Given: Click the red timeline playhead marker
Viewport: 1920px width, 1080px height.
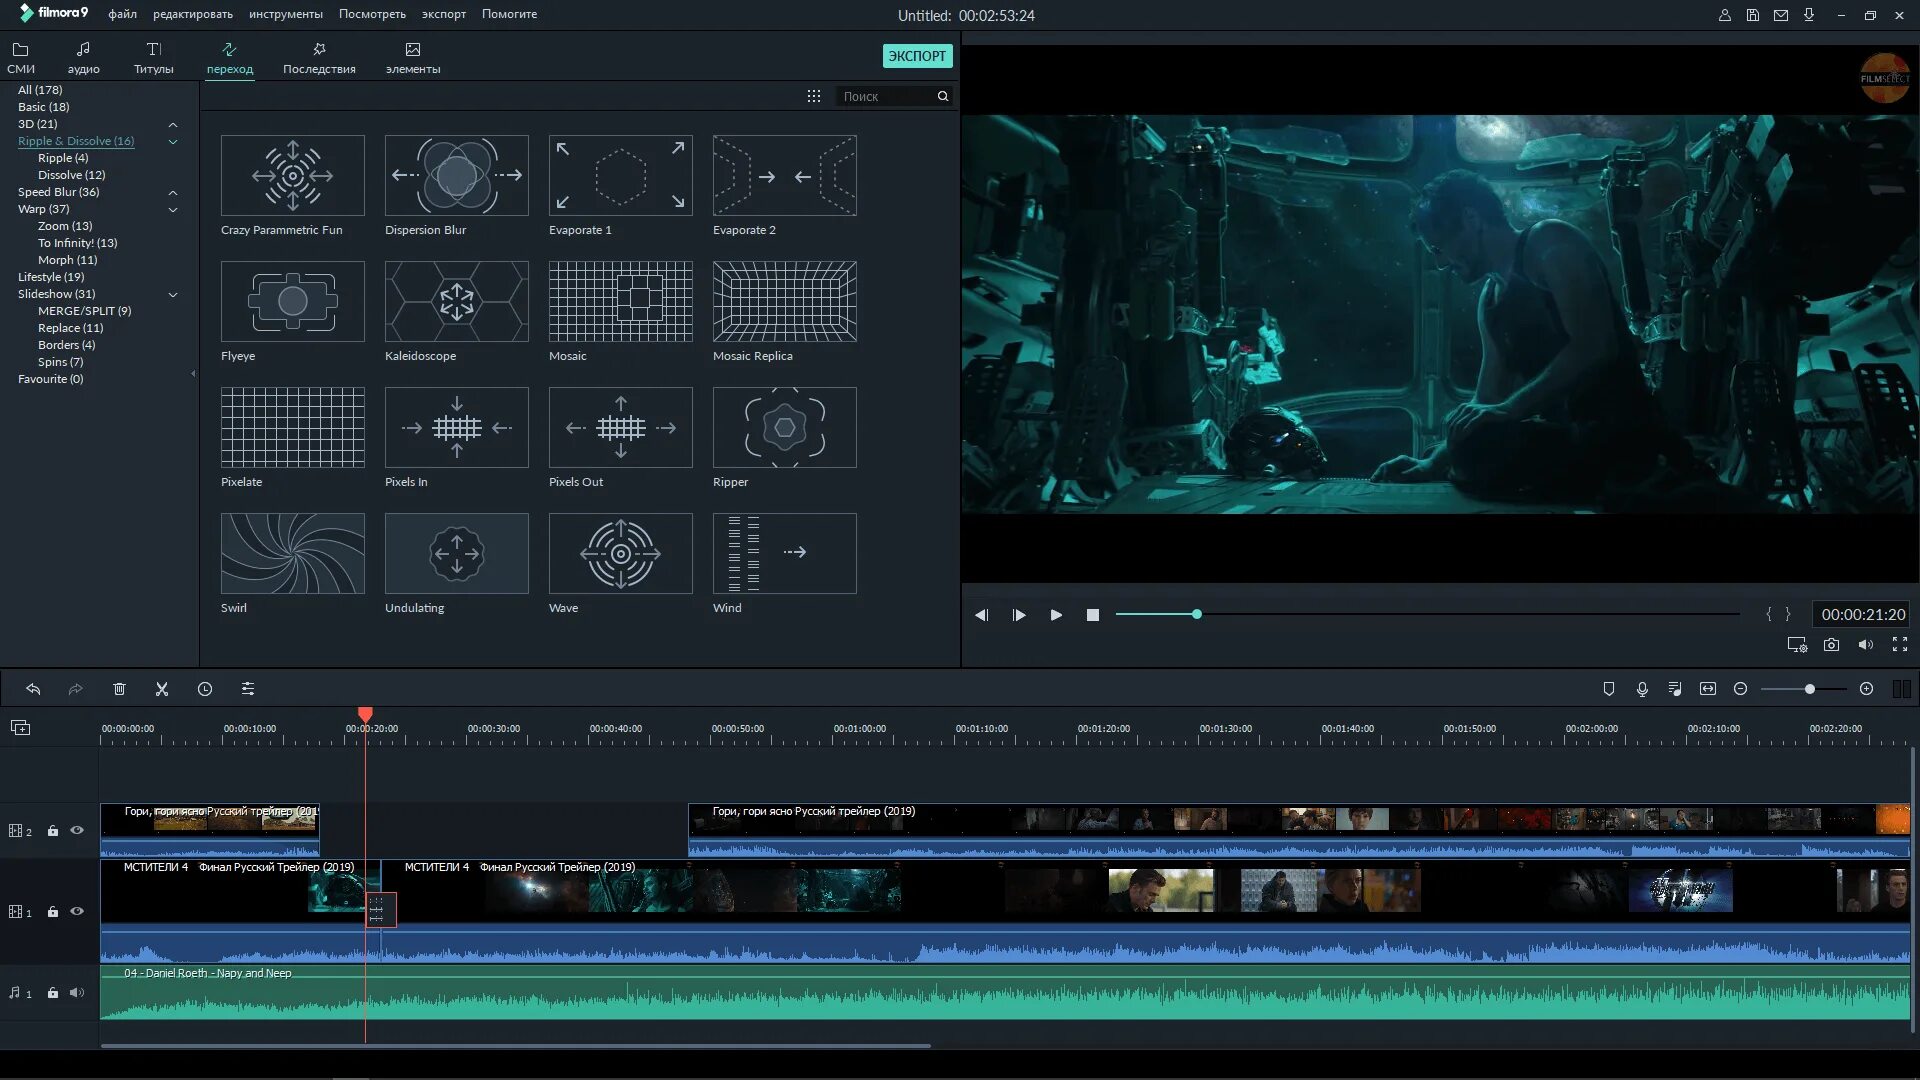Looking at the screenshot, I should [x=365, y=715].
